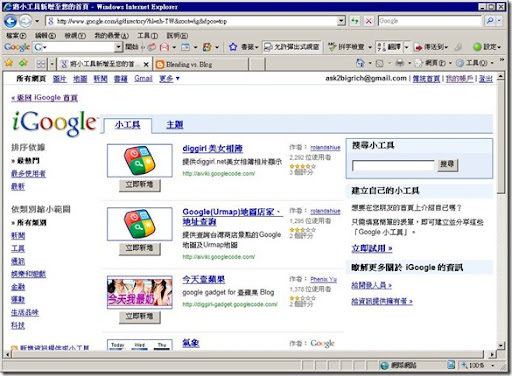Click the vertical page scrollbar thumb

[x=501, y=137]
